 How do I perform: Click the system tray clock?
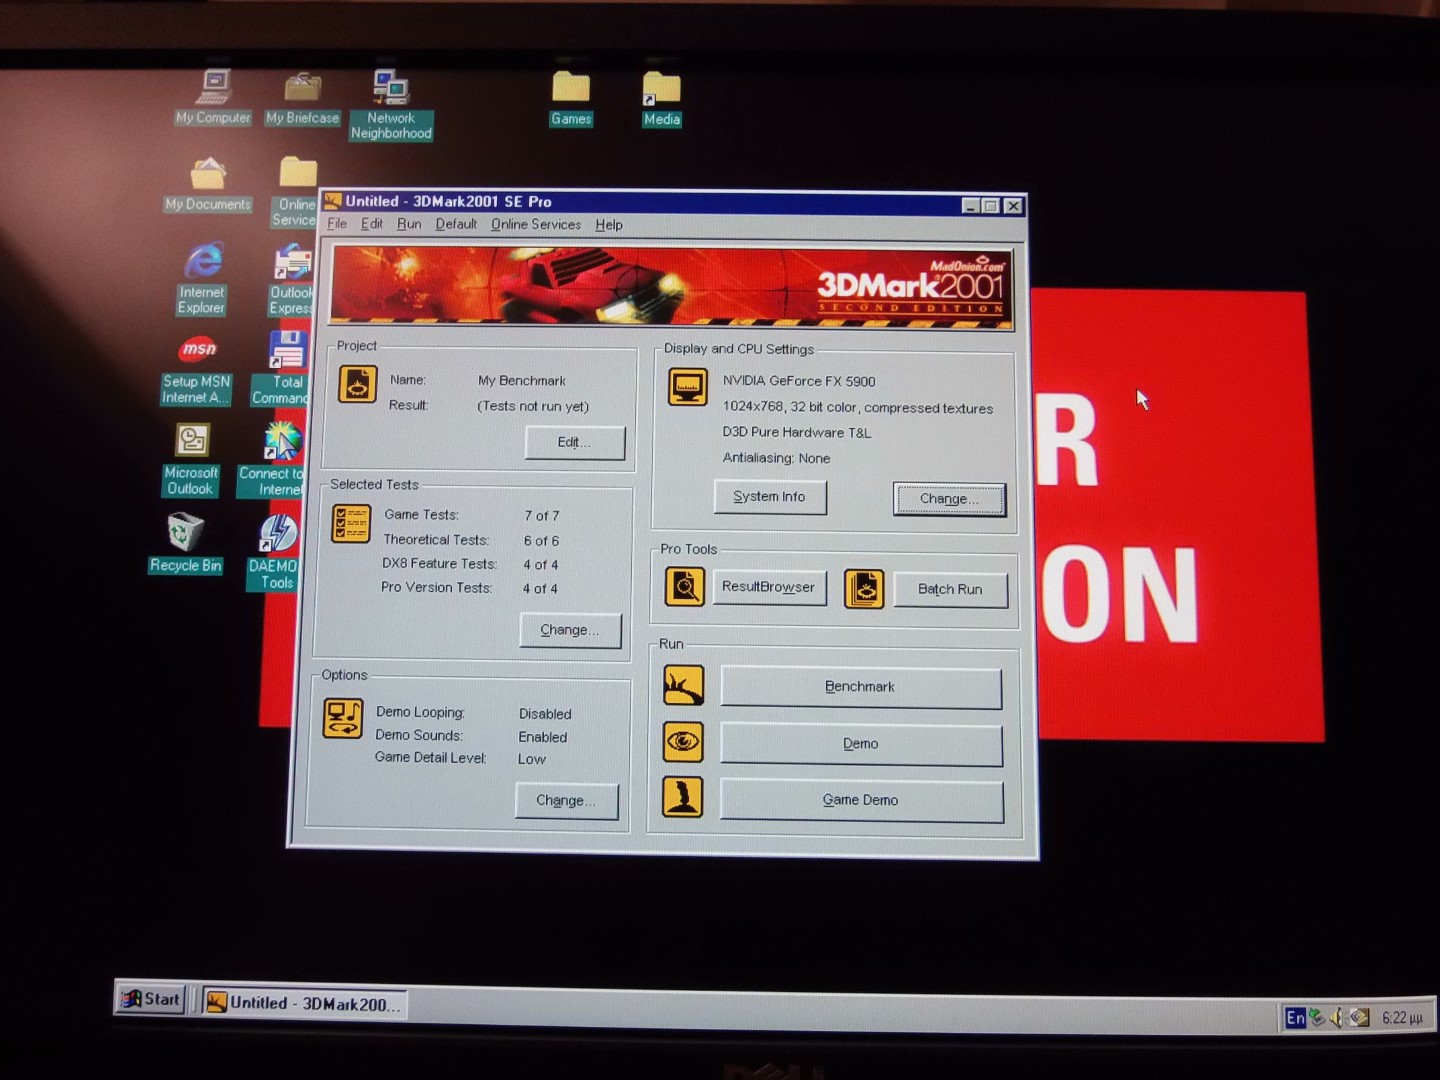1402,1018
